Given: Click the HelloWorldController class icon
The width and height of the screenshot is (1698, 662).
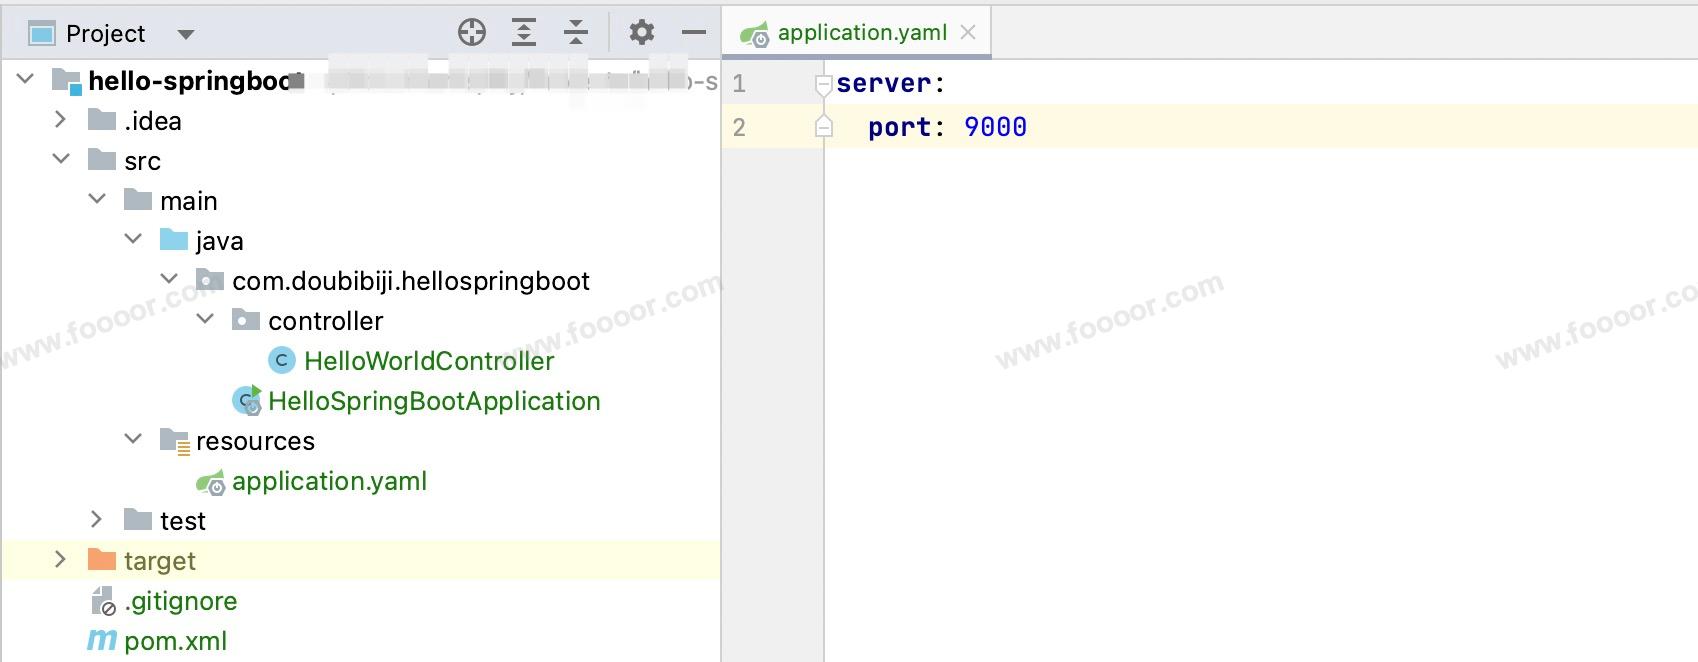Looking at the screenshot, I should (282, 360).
